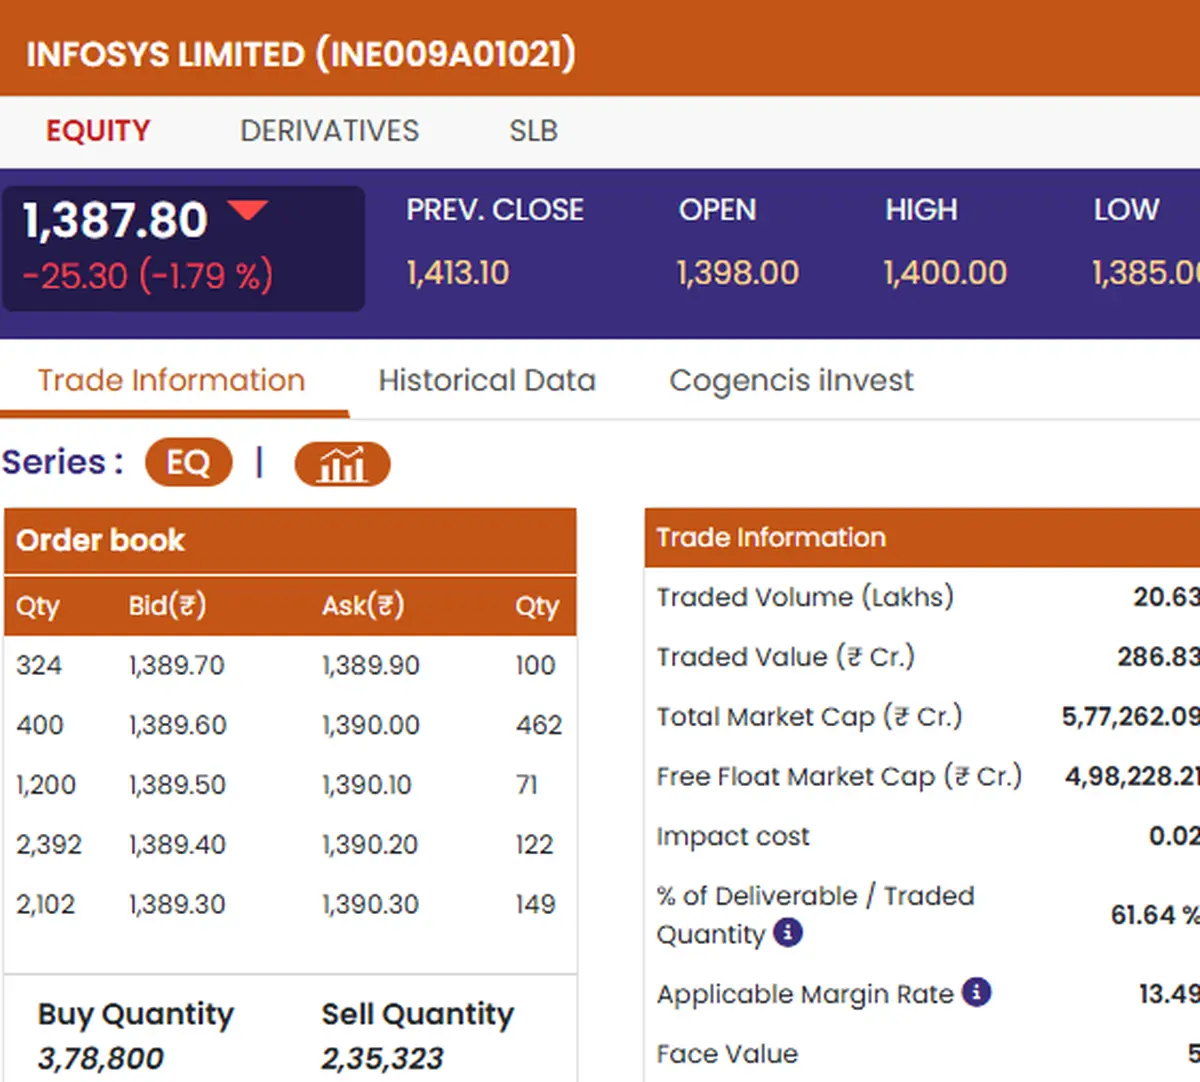Click the HIGH value 1,400.00
Viewport: 1200px width, 1082px height.
point(945,273)
